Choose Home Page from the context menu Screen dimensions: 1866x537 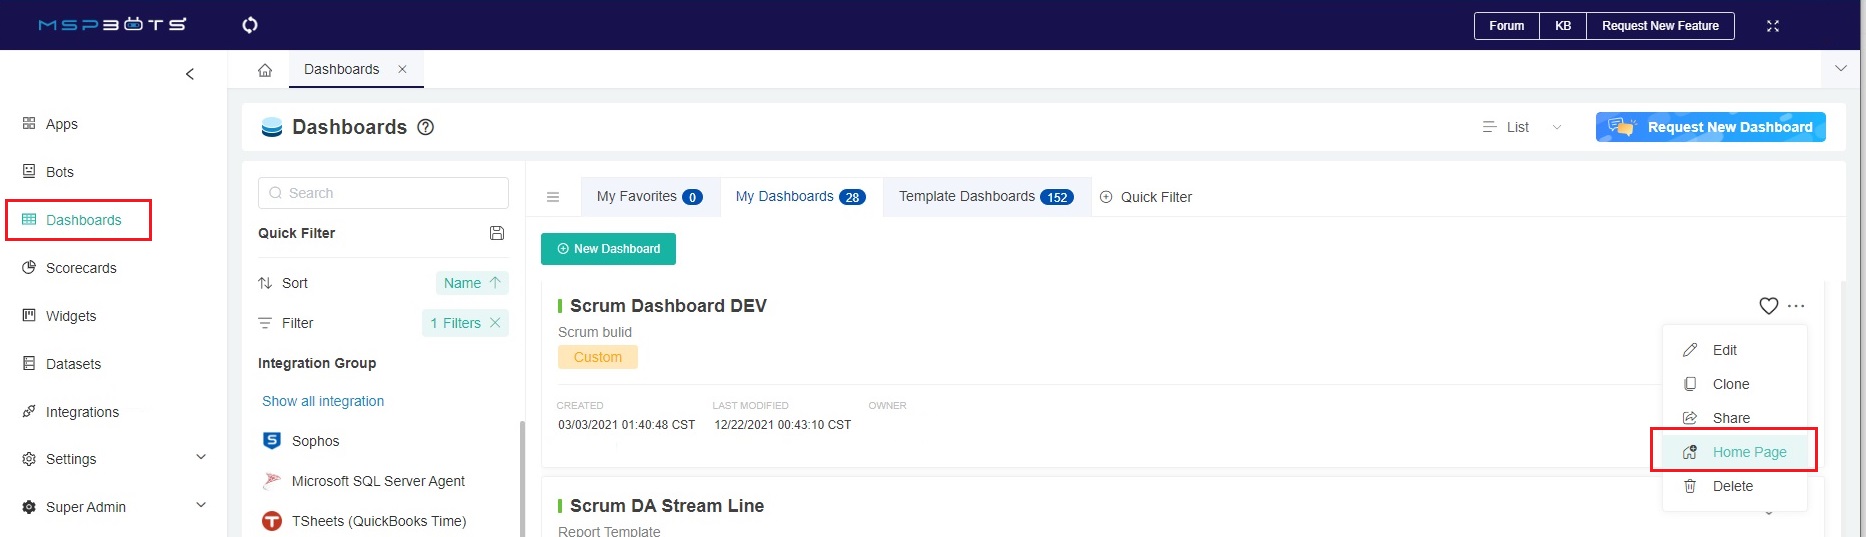click(1735, 452)
